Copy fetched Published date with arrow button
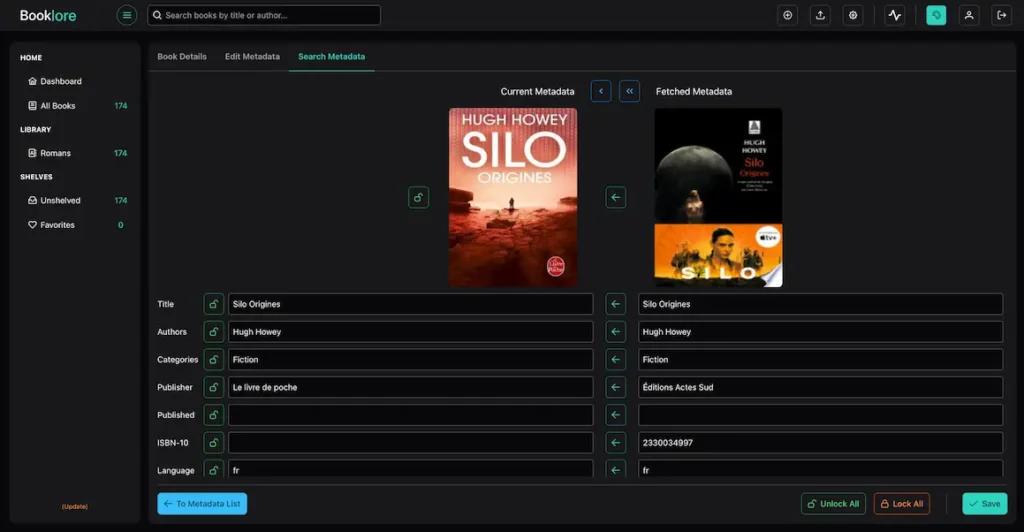This screenshot has width=1024, height=532. [x=615, y=415]
